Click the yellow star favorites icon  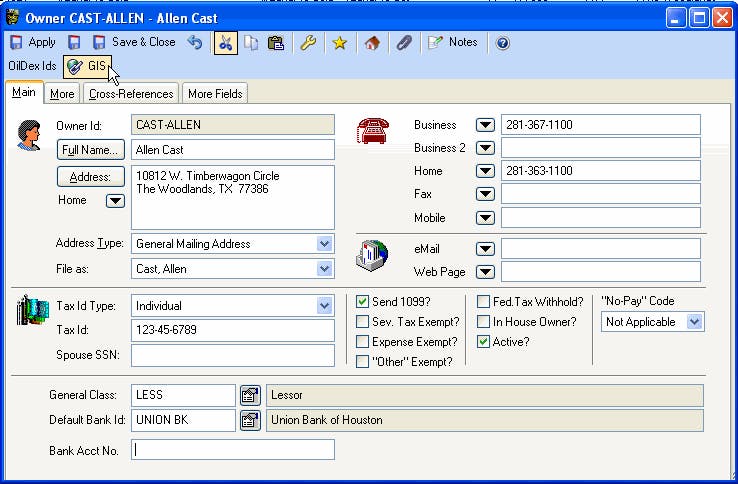[x=339, y=43]
